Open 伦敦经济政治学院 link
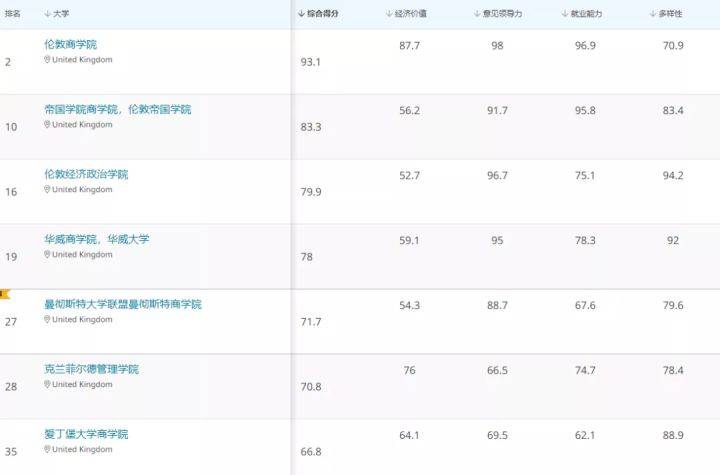This screenshot has width=720, height=475. (x=86, y=174)
